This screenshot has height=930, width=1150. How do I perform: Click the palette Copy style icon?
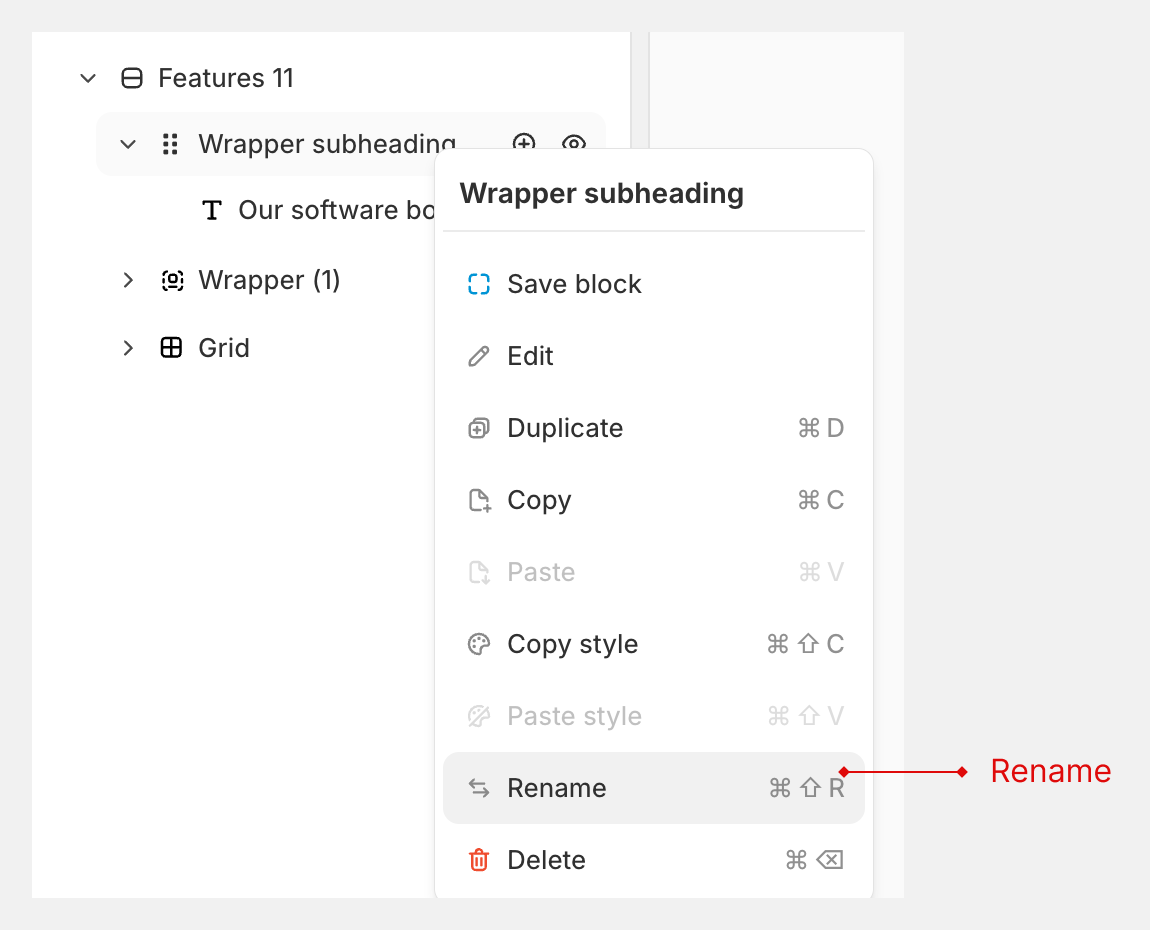click(x=479, y=644)
